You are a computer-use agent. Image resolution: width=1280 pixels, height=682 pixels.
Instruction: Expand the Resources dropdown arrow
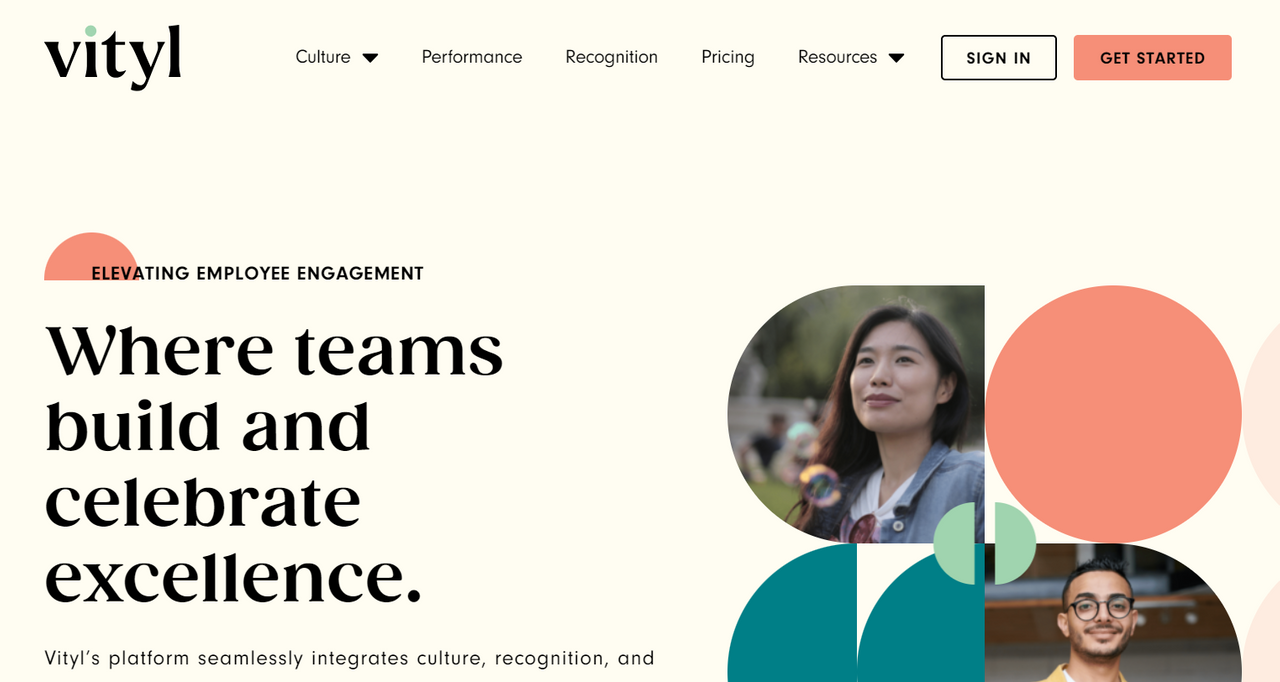point(896,58)
